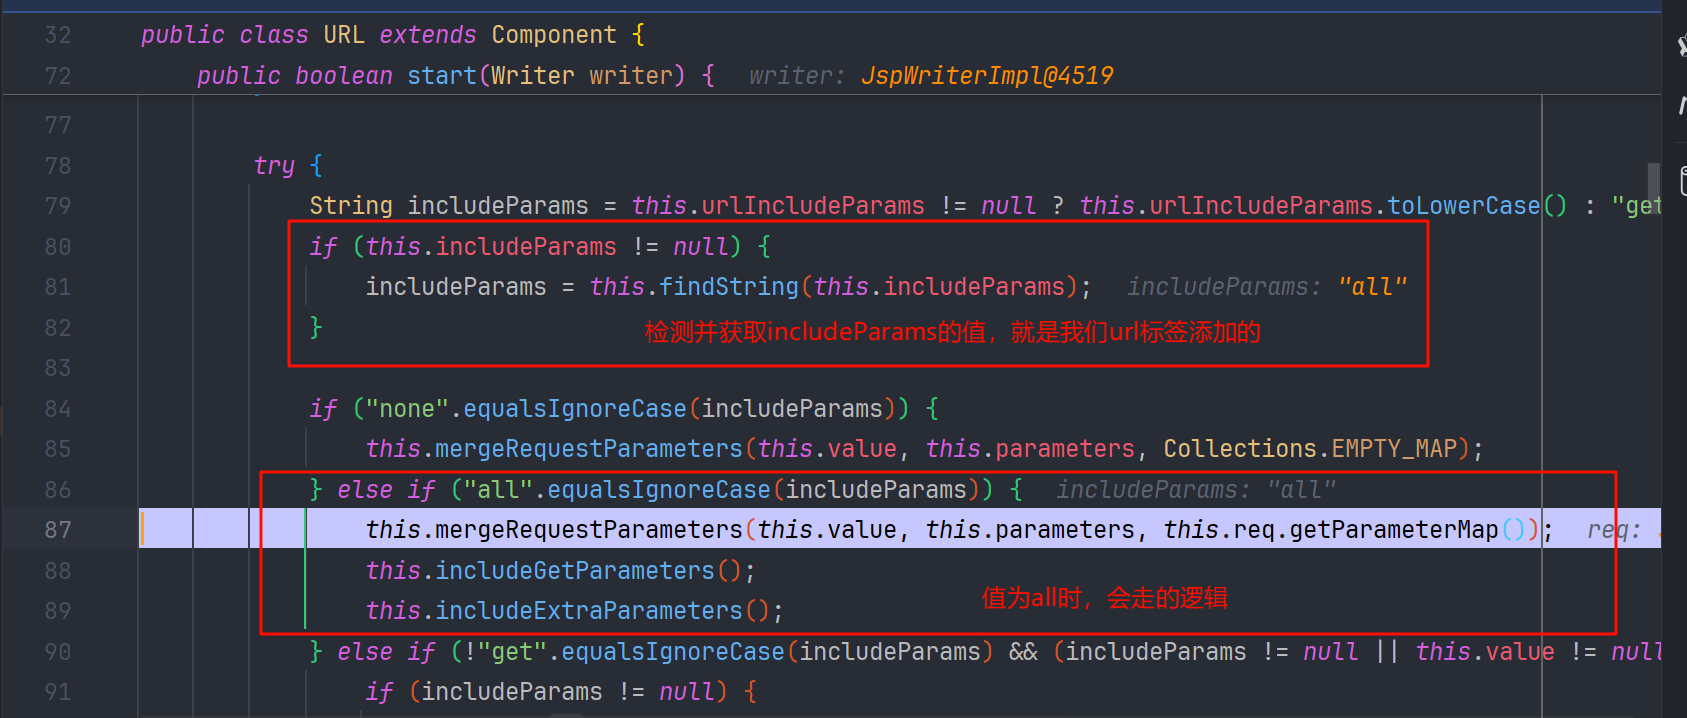
Task: Click Component in the class declaration
Action: [x=554, y=35]
